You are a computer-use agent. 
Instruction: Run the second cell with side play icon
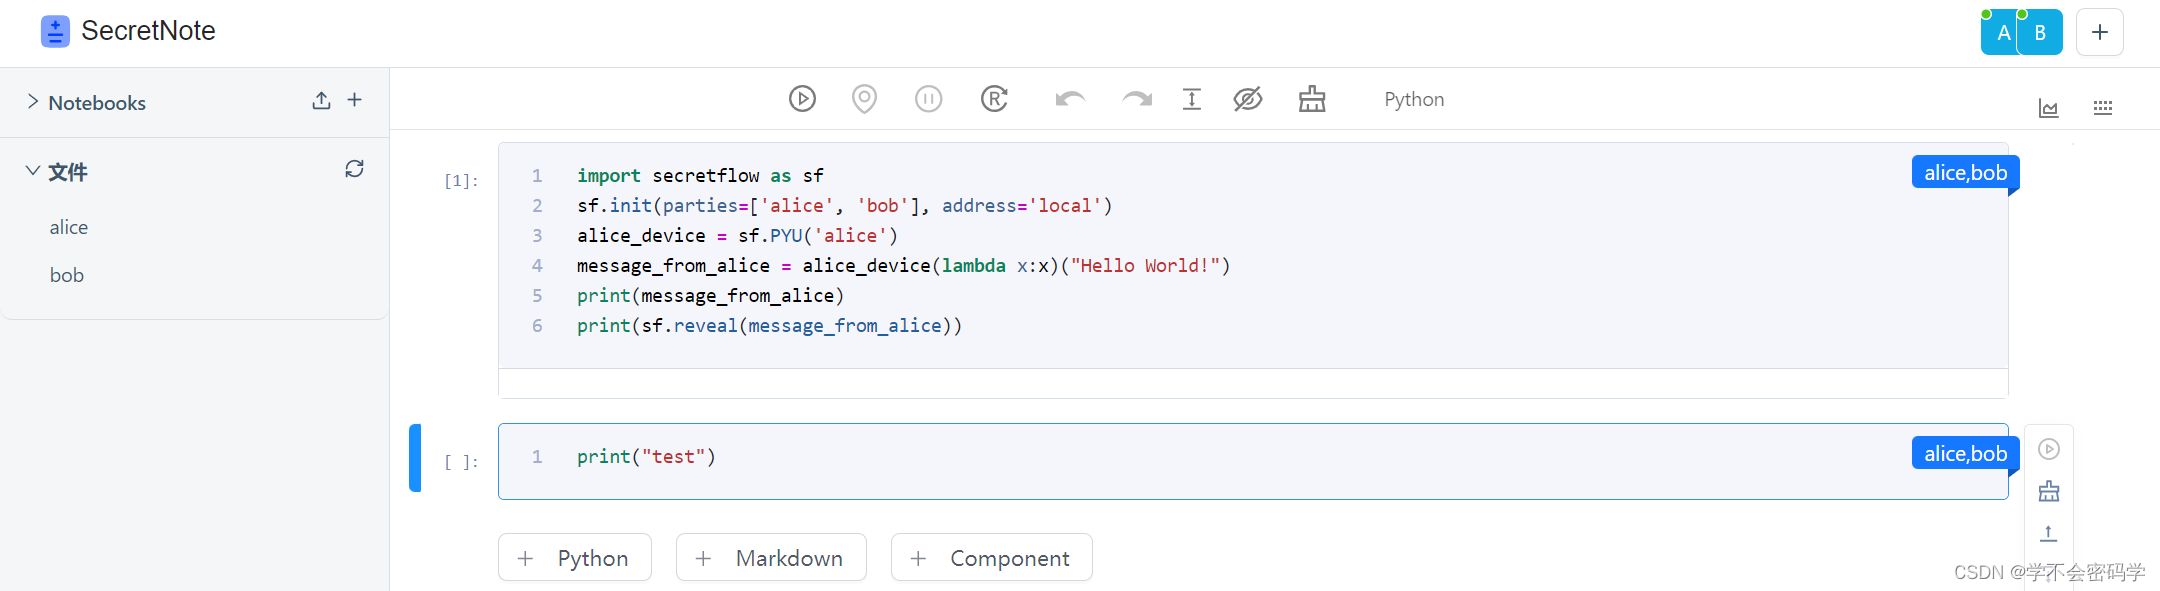tap(2049, 449)
